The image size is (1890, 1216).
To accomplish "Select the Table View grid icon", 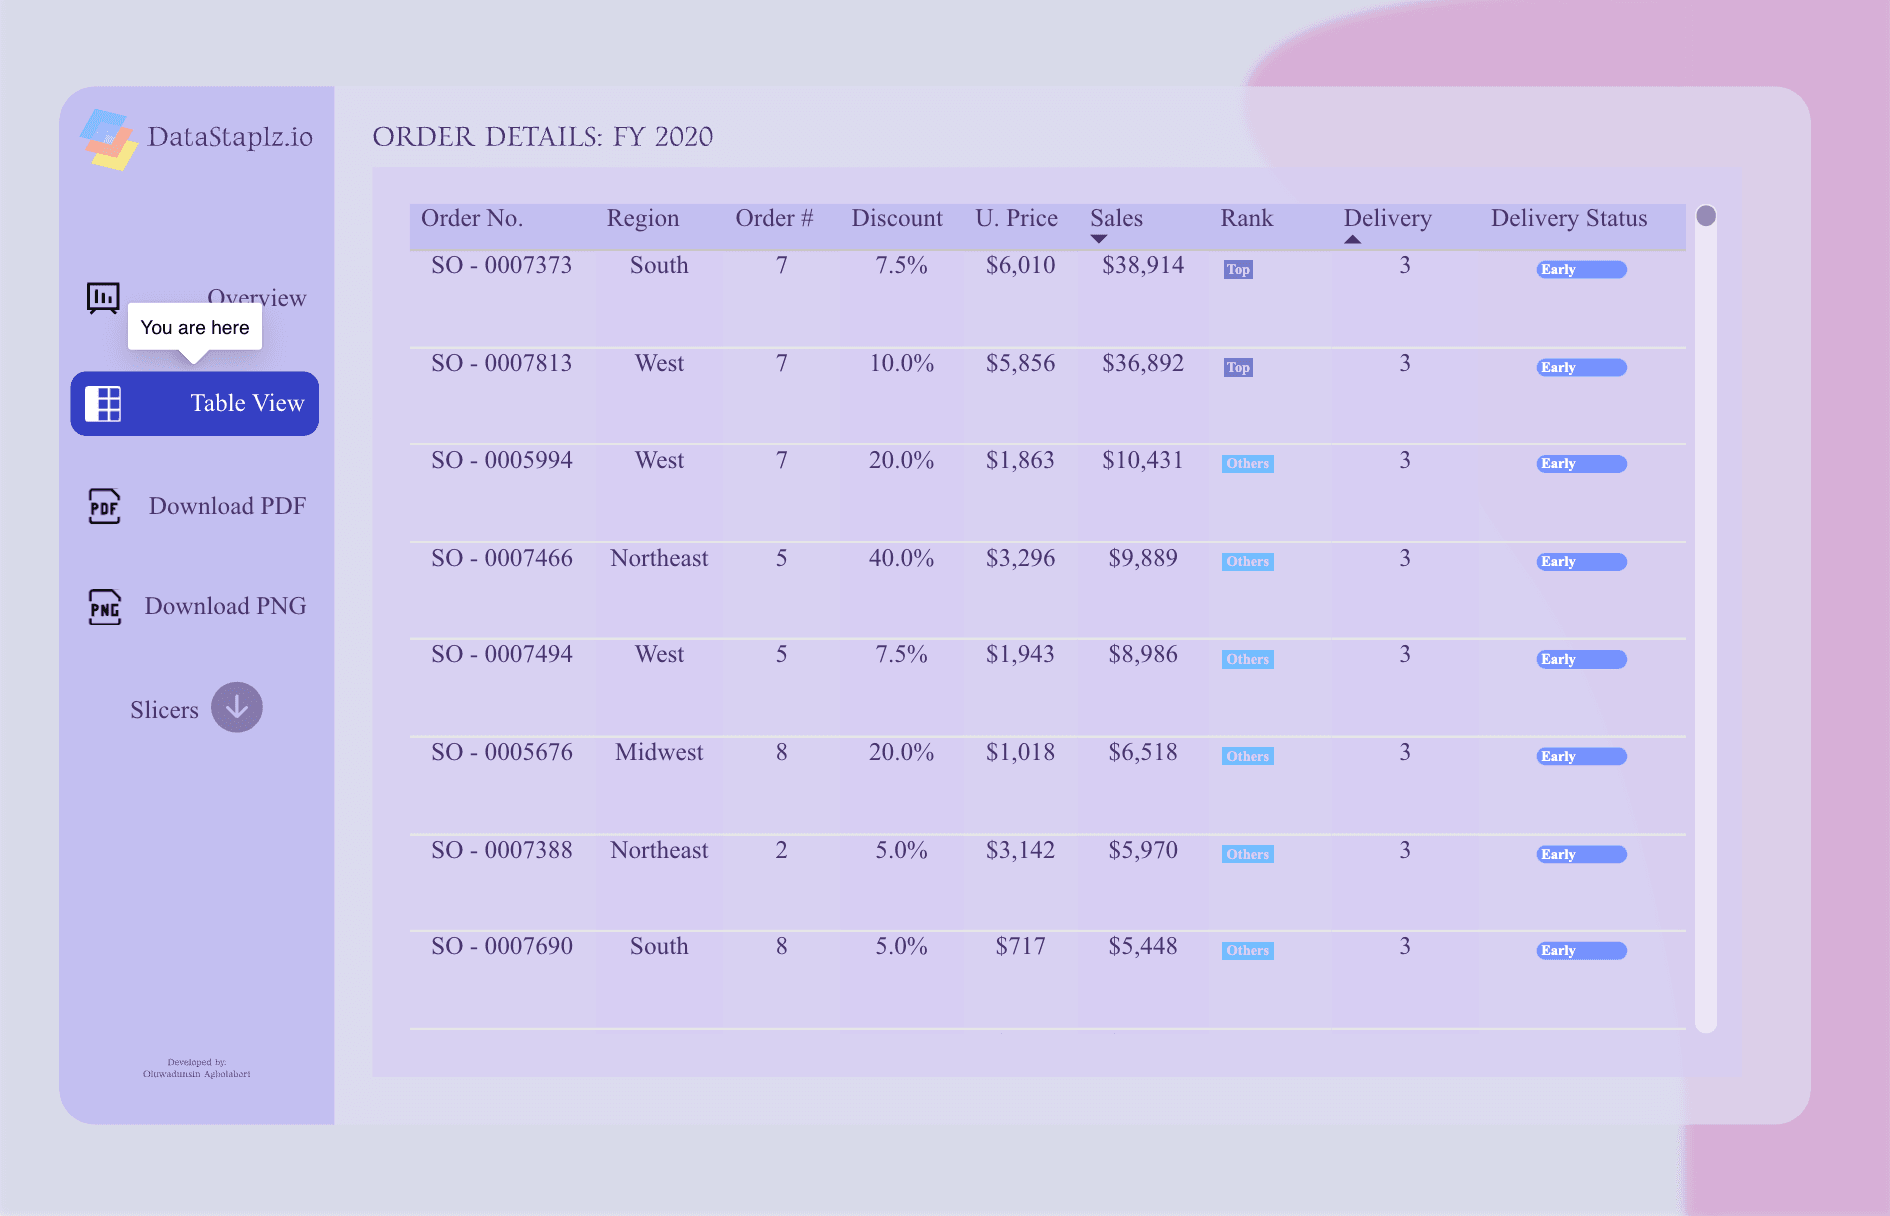I will coord(103,404).
